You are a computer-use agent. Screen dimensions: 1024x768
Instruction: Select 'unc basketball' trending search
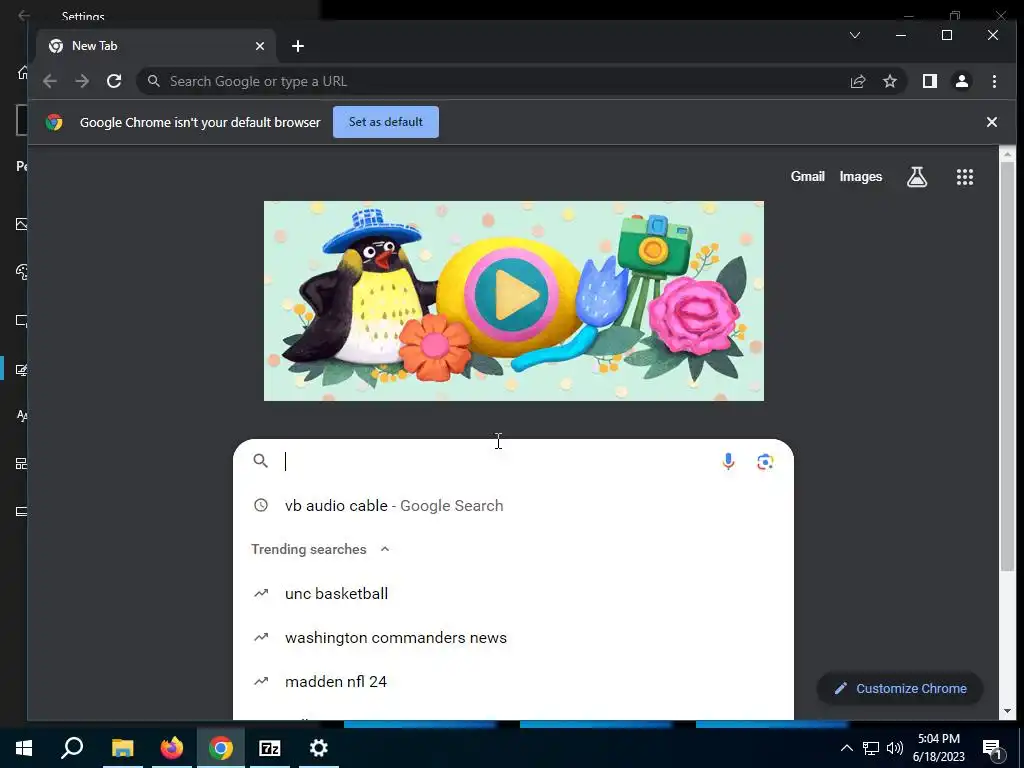(513, 594)
